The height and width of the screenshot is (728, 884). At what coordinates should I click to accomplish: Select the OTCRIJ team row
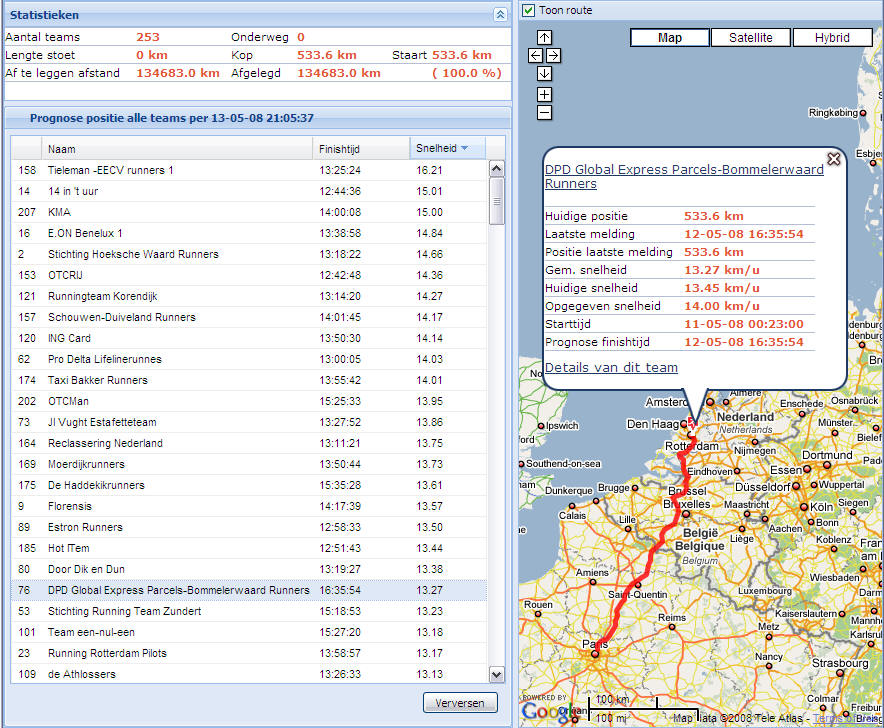(249, 275)
